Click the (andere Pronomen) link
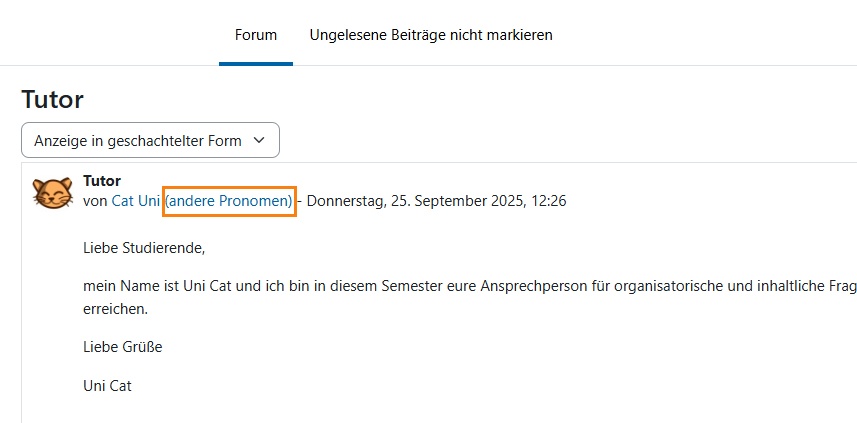The image size is (857, 423). tap(230, 201)
